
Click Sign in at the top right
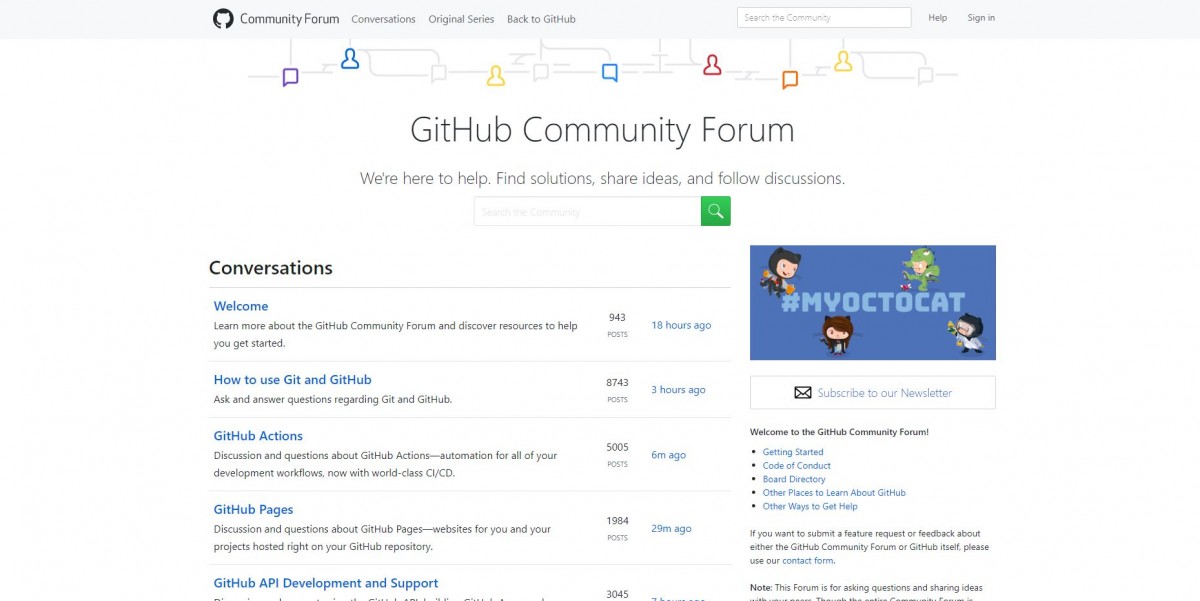(981, 18)
